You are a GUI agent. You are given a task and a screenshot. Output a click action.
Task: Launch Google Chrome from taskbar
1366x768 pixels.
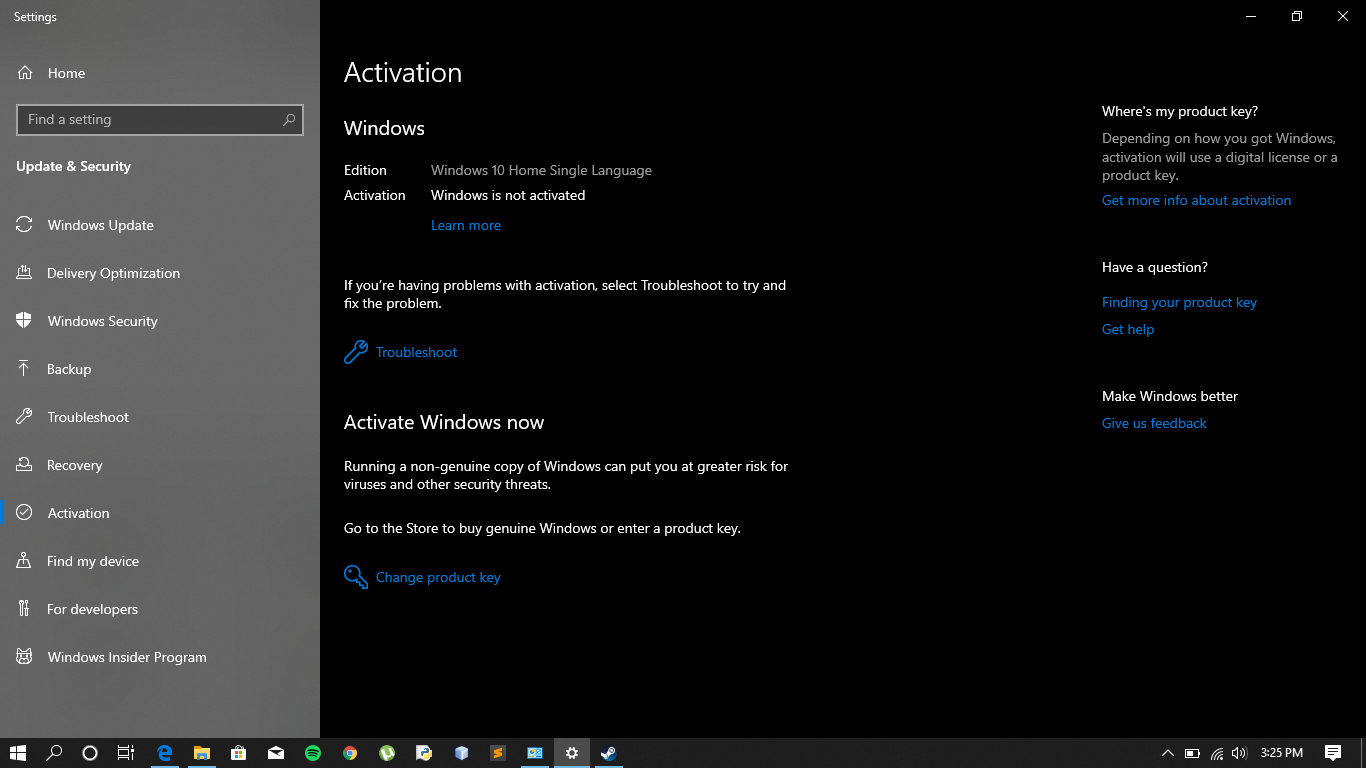[350, 753]
